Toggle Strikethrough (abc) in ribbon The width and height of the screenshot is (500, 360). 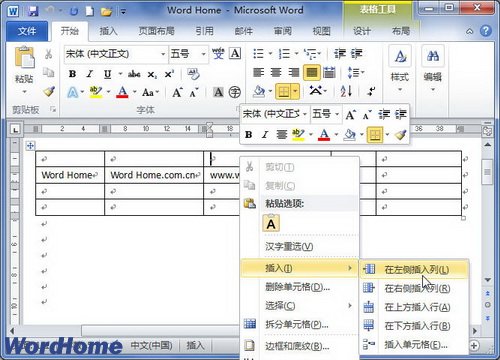pyautogui.click(x=134, y=74)
